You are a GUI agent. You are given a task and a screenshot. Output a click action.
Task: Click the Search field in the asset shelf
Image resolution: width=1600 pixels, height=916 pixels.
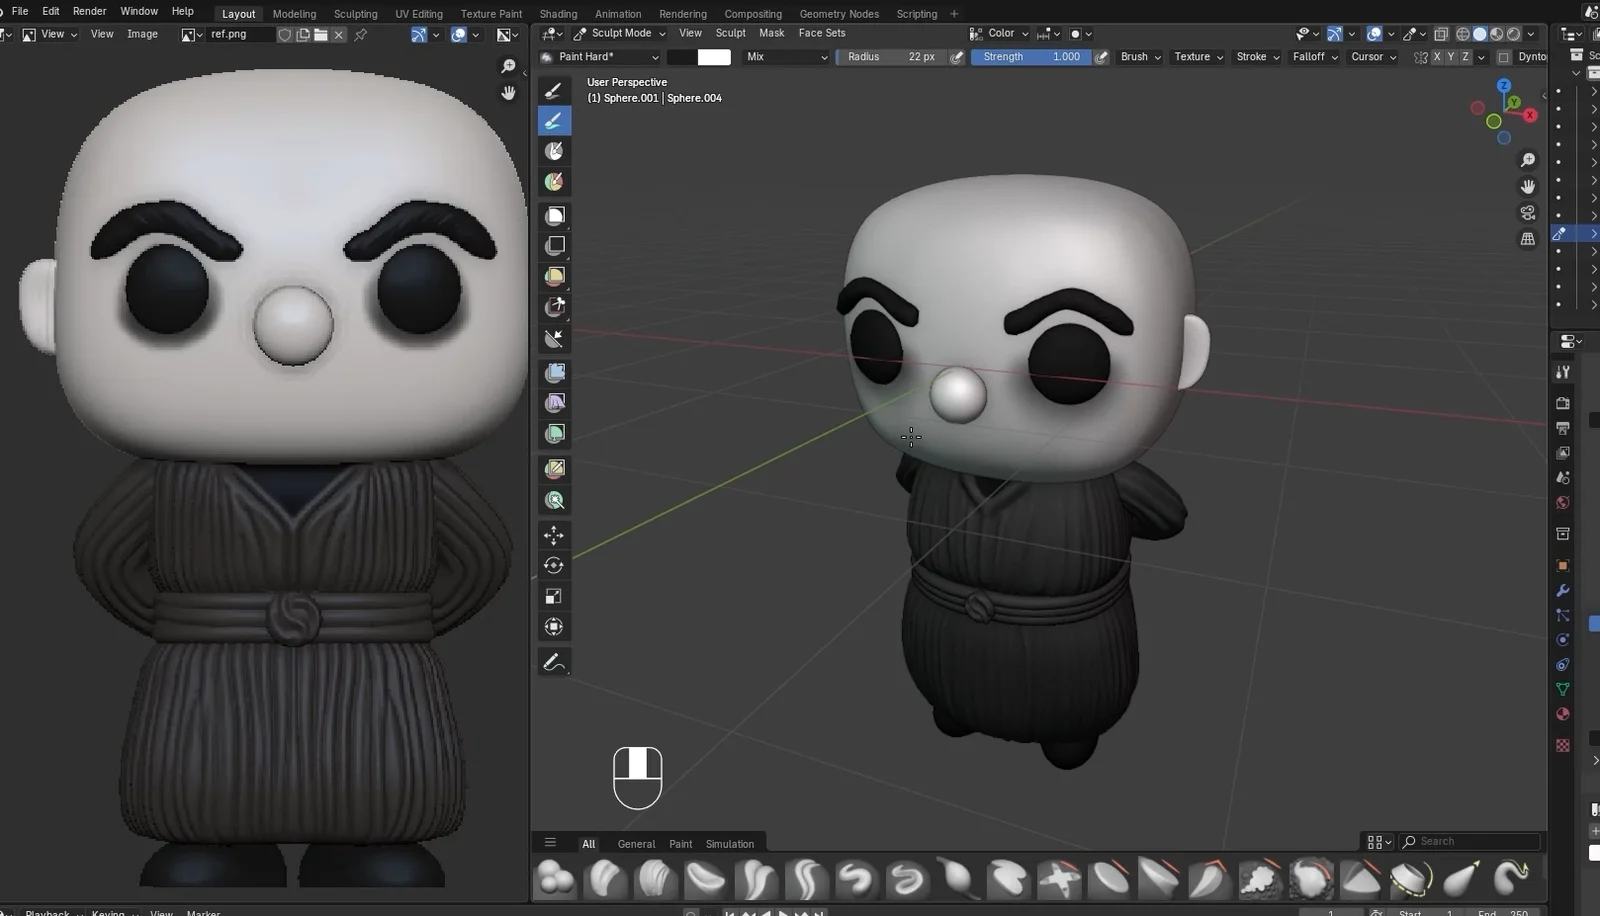click(1470, 841)
